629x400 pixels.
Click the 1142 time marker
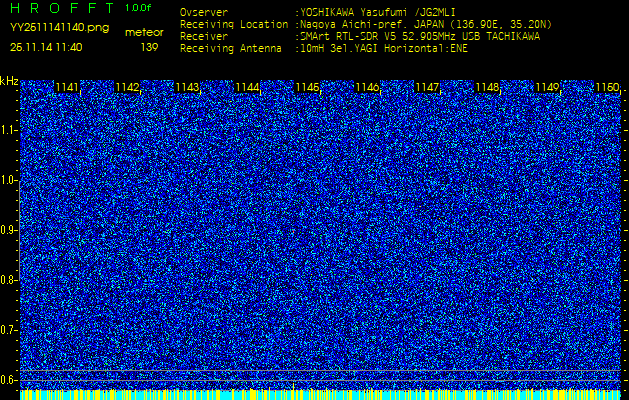(x=127, y=87)
